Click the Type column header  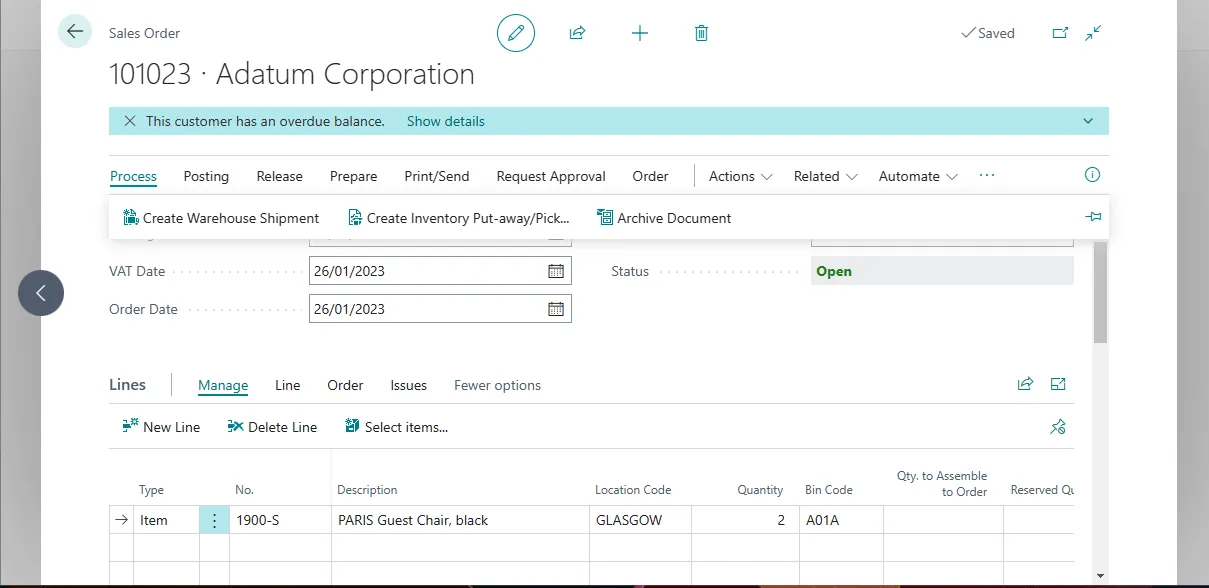point(151,490)
